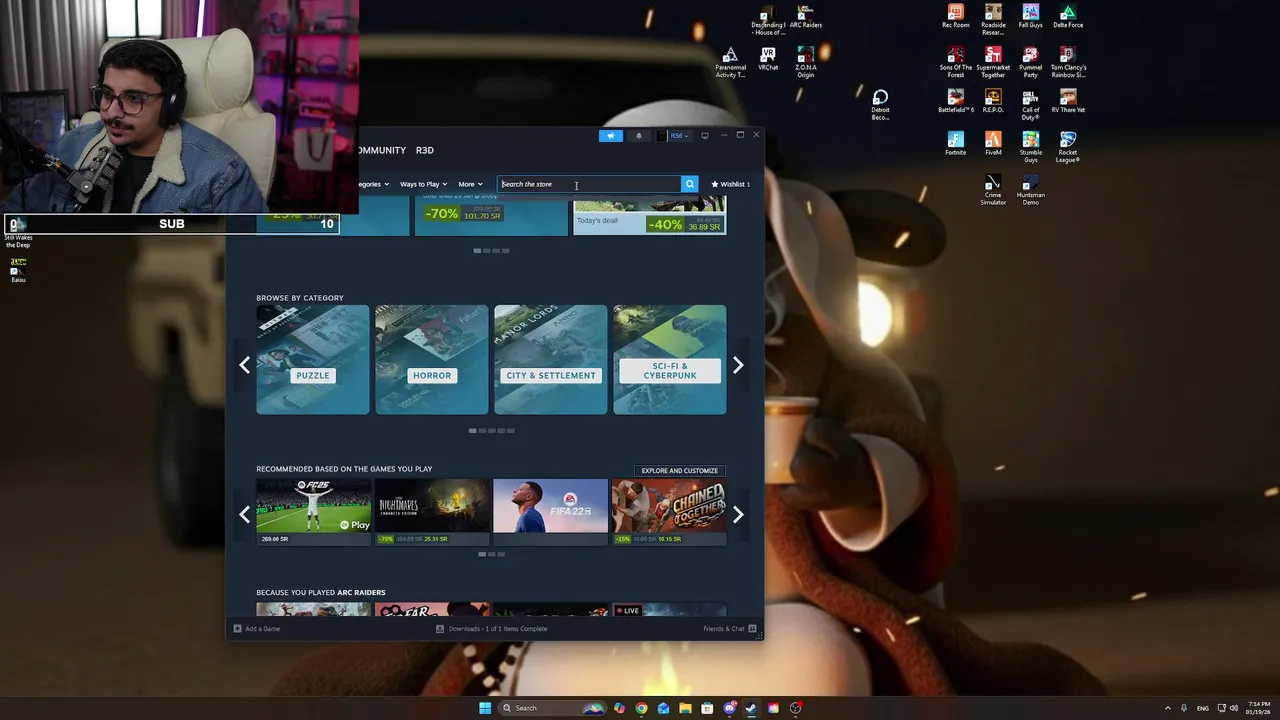This screenshot has height=720, width=1280.
Task: Open Fall Guys desktop shortcut
Action: (x=1030, y=17)
